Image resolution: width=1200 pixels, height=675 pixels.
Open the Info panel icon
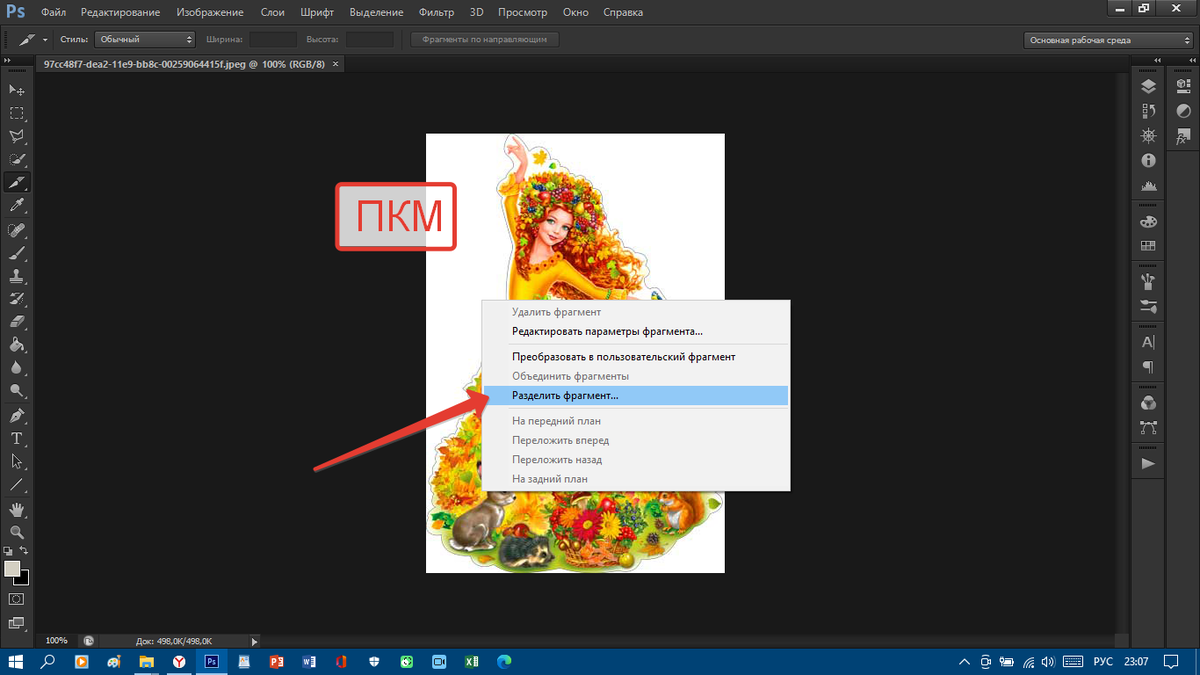click(1148, 160)
